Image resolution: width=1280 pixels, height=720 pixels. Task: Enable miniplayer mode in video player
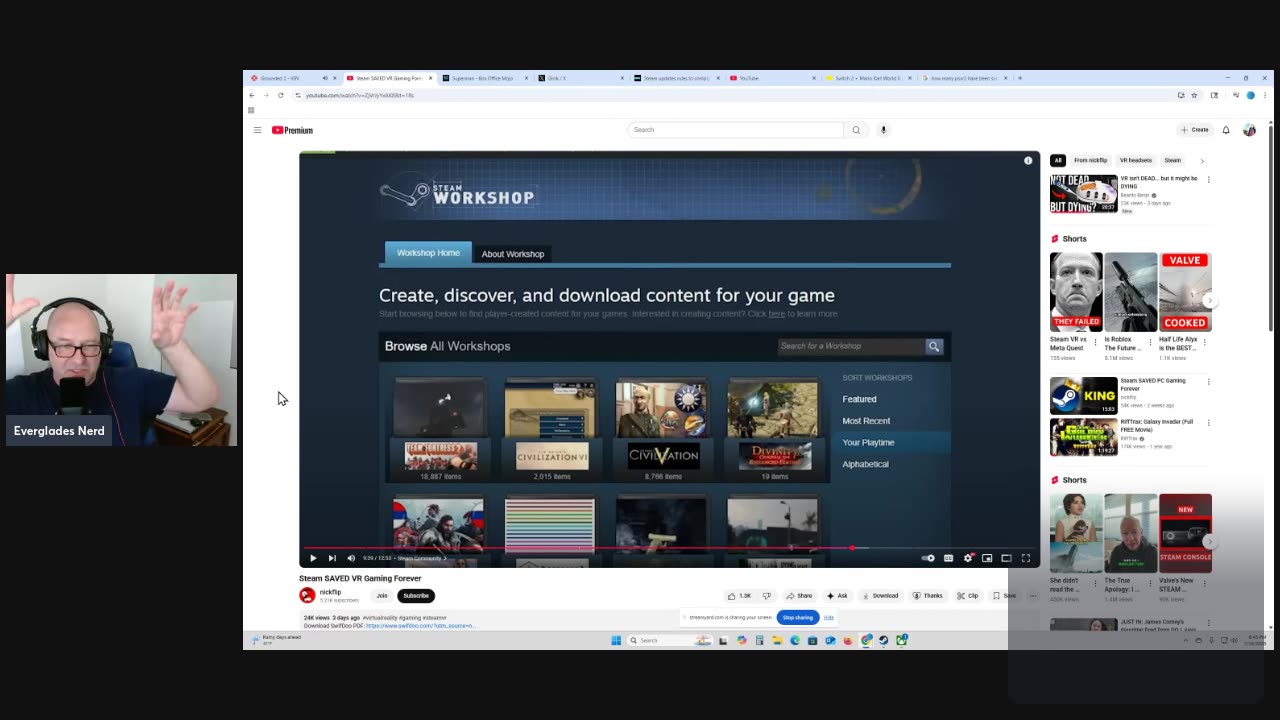tap(987, 558)
